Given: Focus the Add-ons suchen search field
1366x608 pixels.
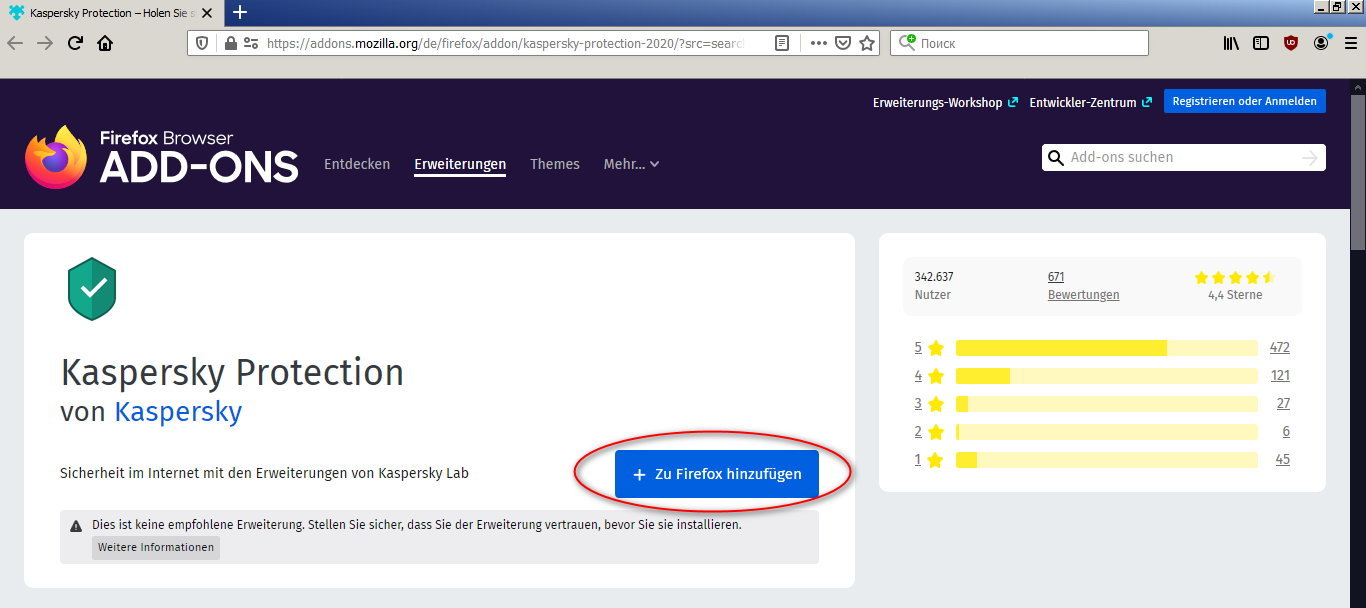Looking at the screenshot, I should tap(1182, 158).
